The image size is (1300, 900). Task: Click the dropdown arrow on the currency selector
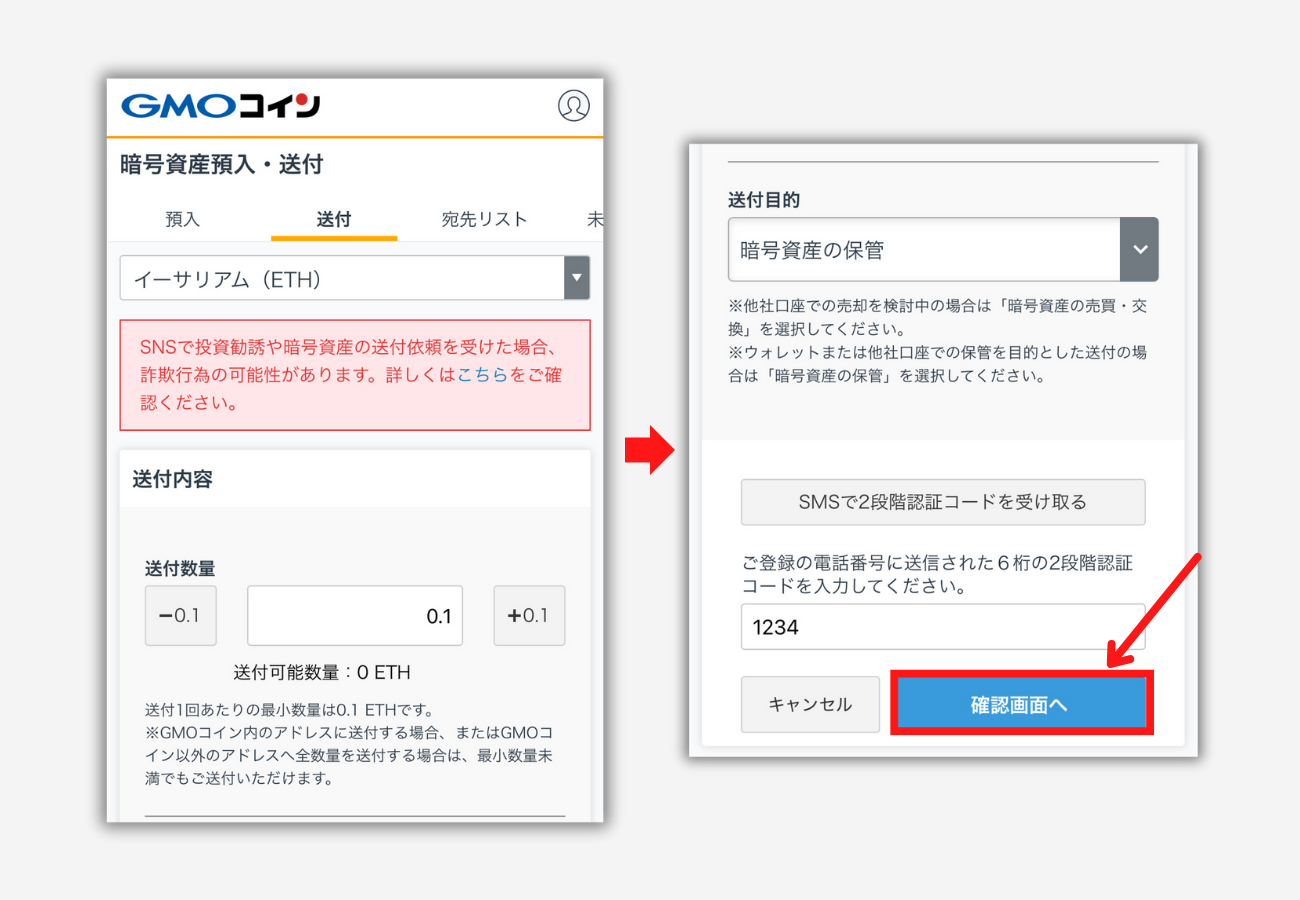coord(577,278)
